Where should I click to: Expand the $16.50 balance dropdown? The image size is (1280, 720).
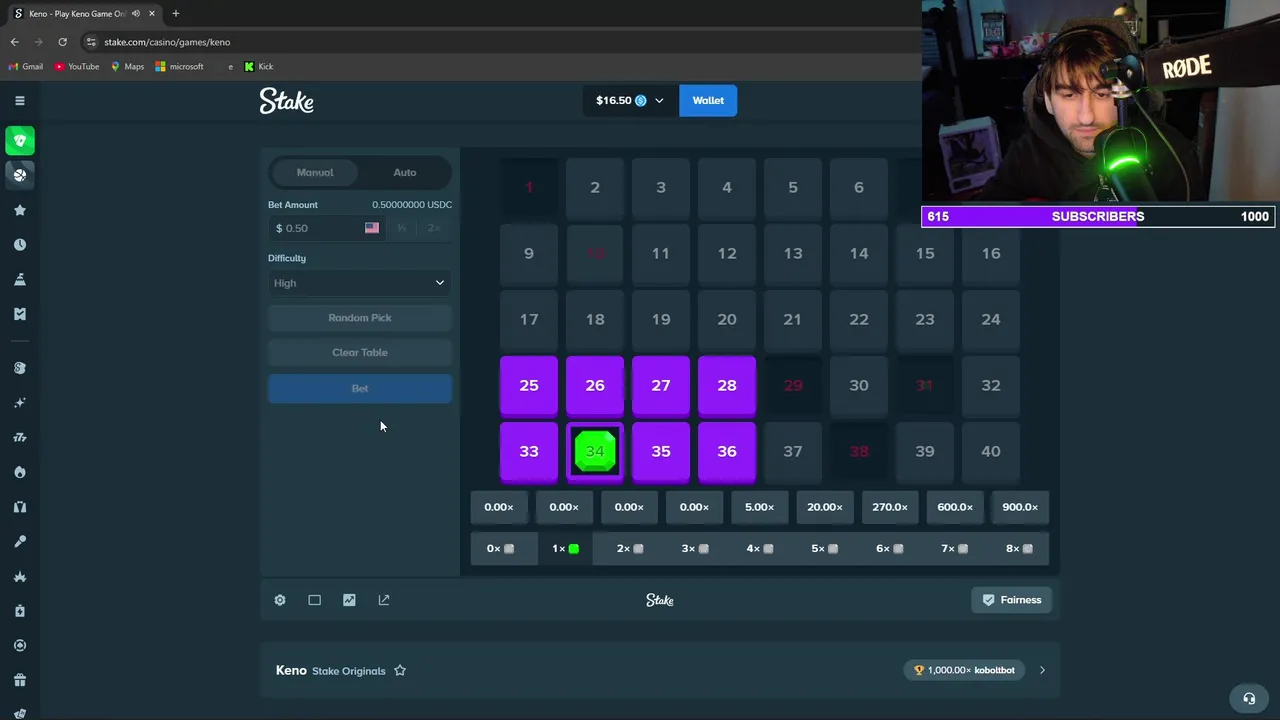[x=630, y=100]
